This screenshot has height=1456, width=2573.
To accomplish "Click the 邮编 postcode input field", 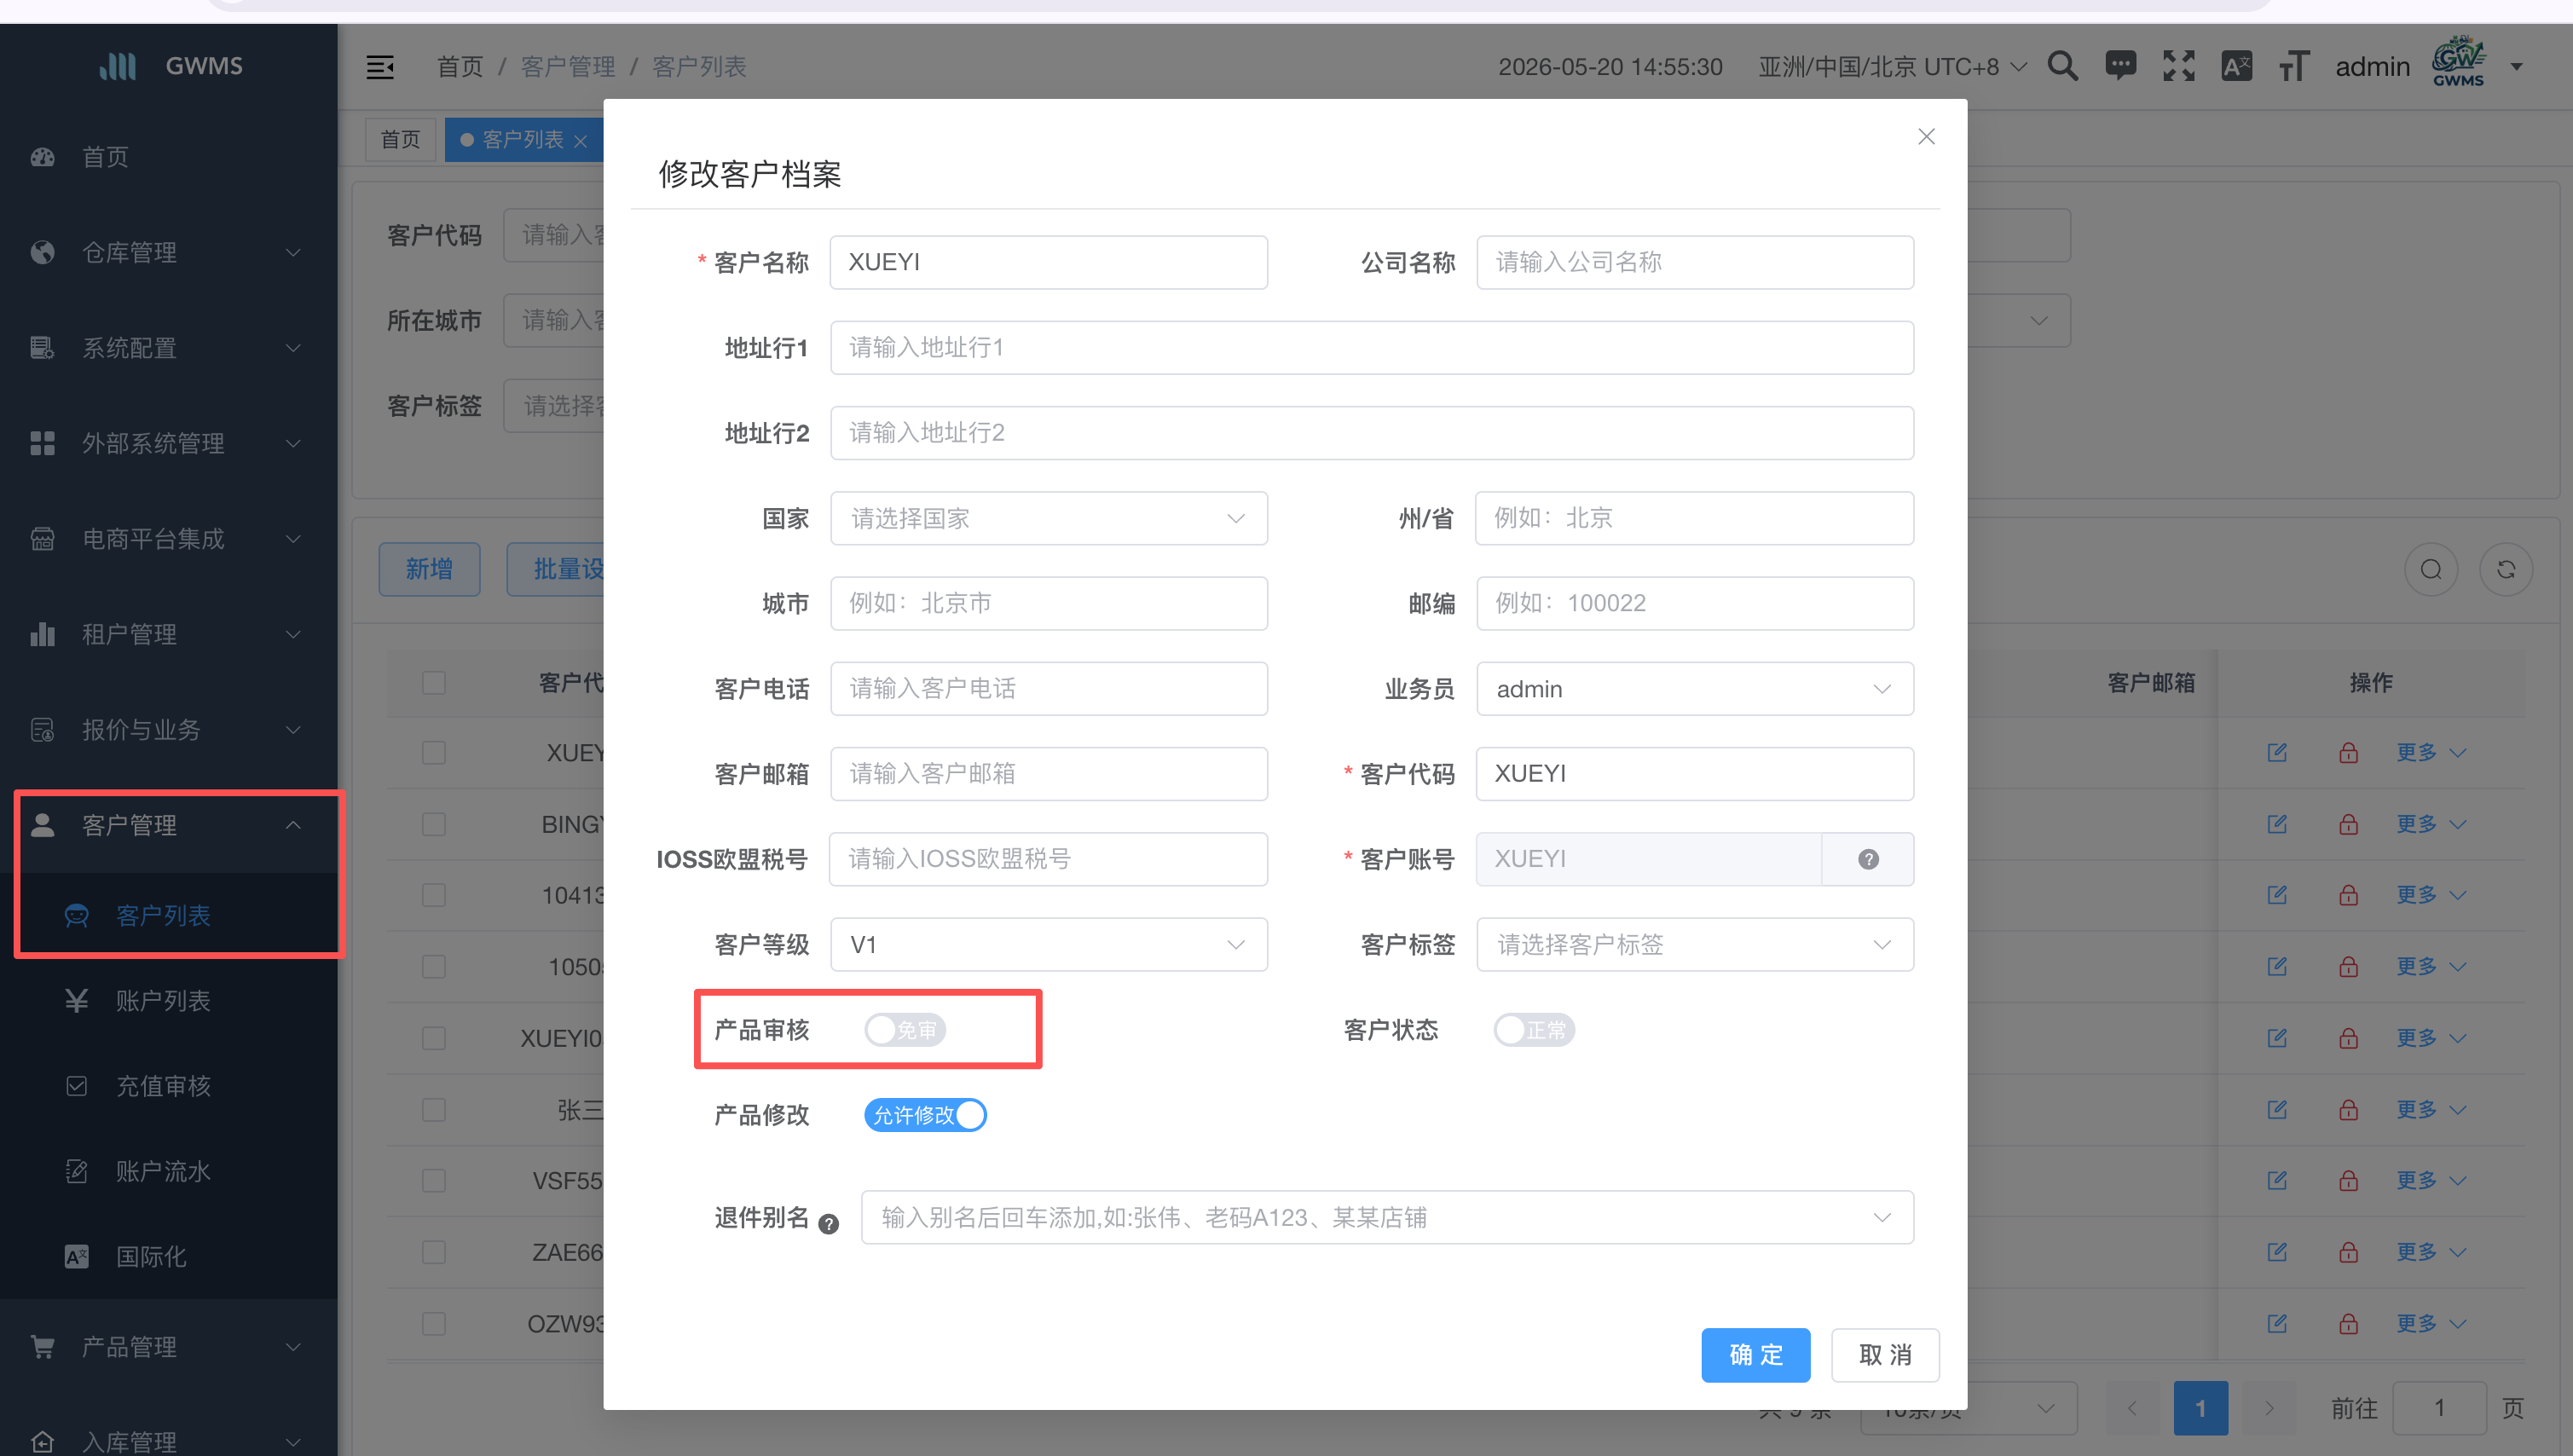I will pyautogui.click(x=1695, y=603).
